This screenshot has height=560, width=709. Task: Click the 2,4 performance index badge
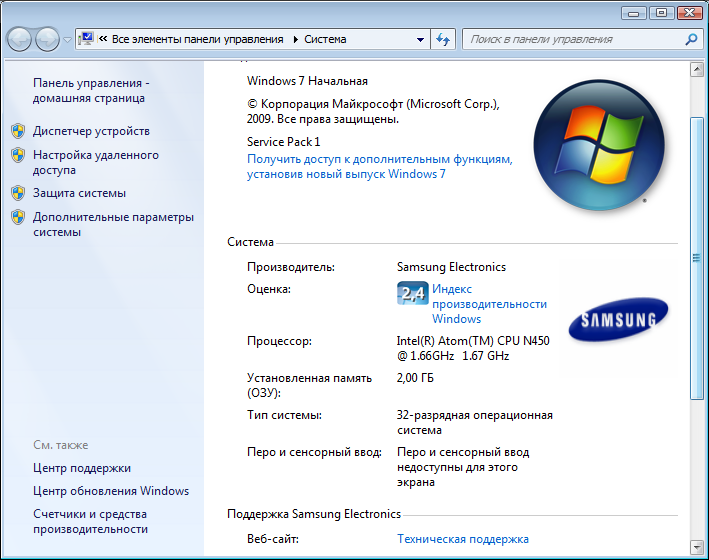412,293
